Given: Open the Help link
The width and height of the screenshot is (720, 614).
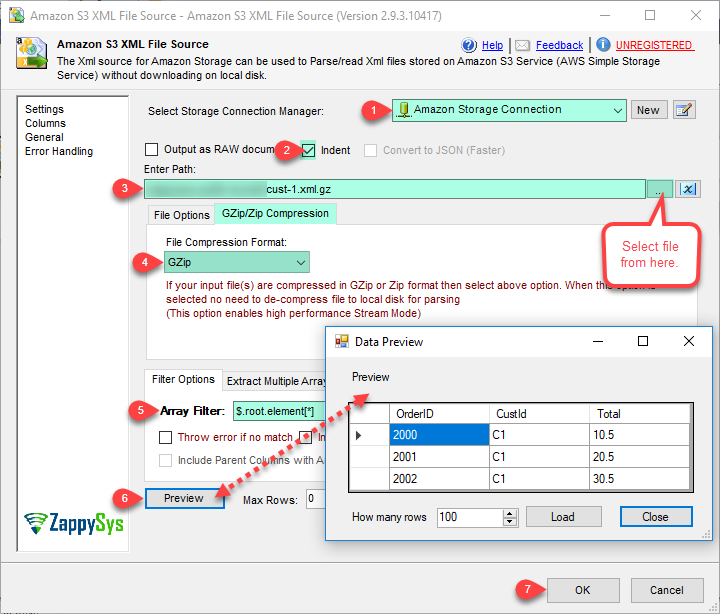Looking at the screenshot, I should click(492, 45).
